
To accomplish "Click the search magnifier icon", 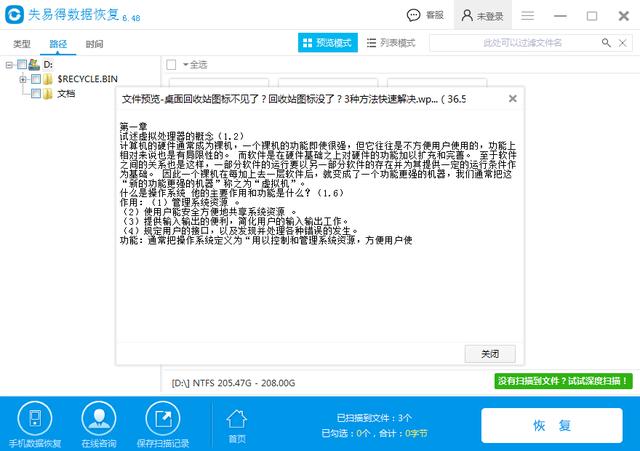I will pyautogui.click(x=606, y=43).
